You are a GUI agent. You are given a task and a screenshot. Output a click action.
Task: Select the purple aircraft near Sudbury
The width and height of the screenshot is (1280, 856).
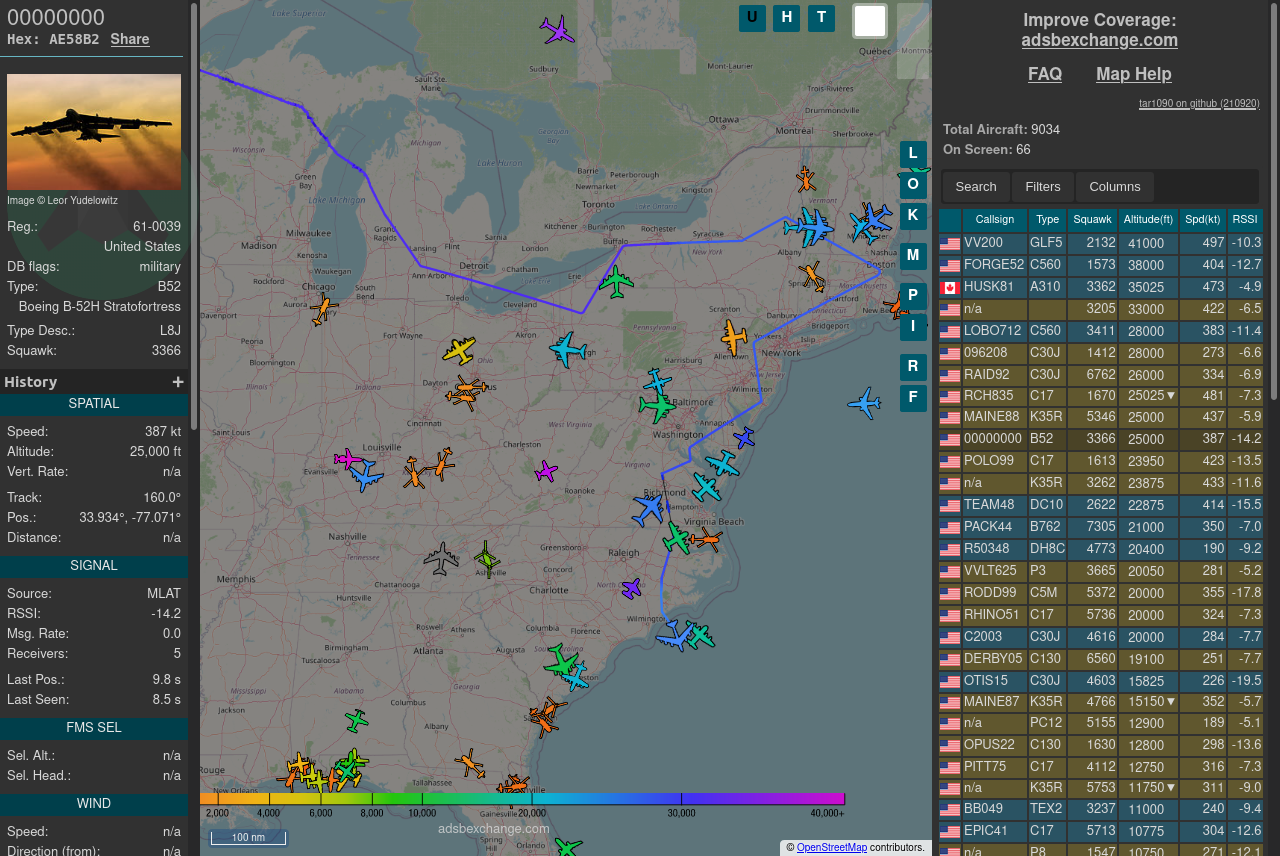(x=557, y=29)
